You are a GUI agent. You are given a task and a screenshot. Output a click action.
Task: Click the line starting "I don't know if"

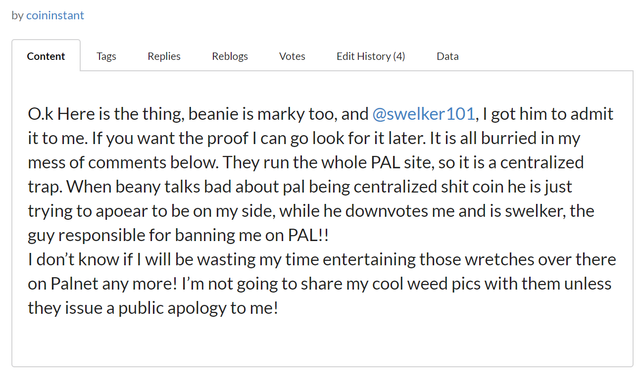322,259
